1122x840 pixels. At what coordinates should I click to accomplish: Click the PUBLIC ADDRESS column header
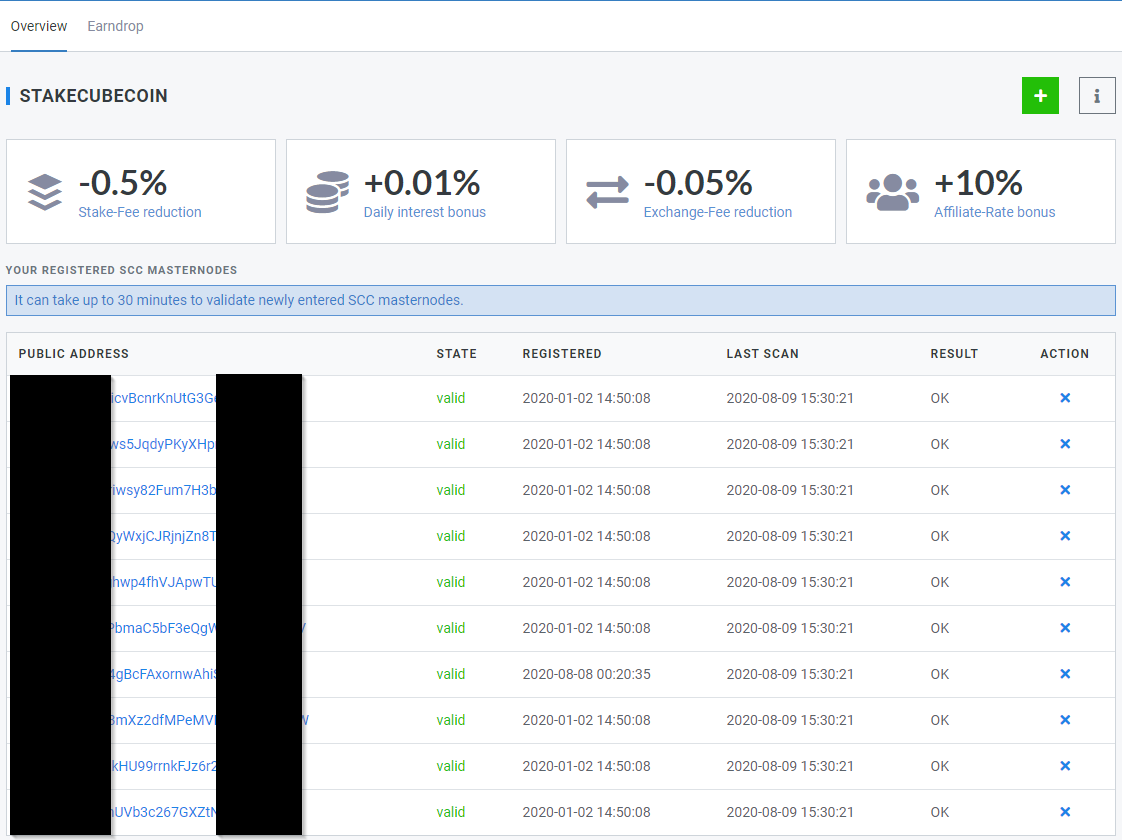point(74,353)
